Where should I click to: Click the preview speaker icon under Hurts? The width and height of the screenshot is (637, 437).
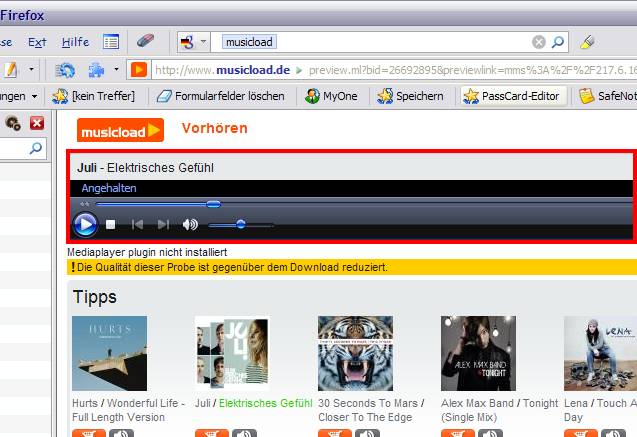[121, 433]
